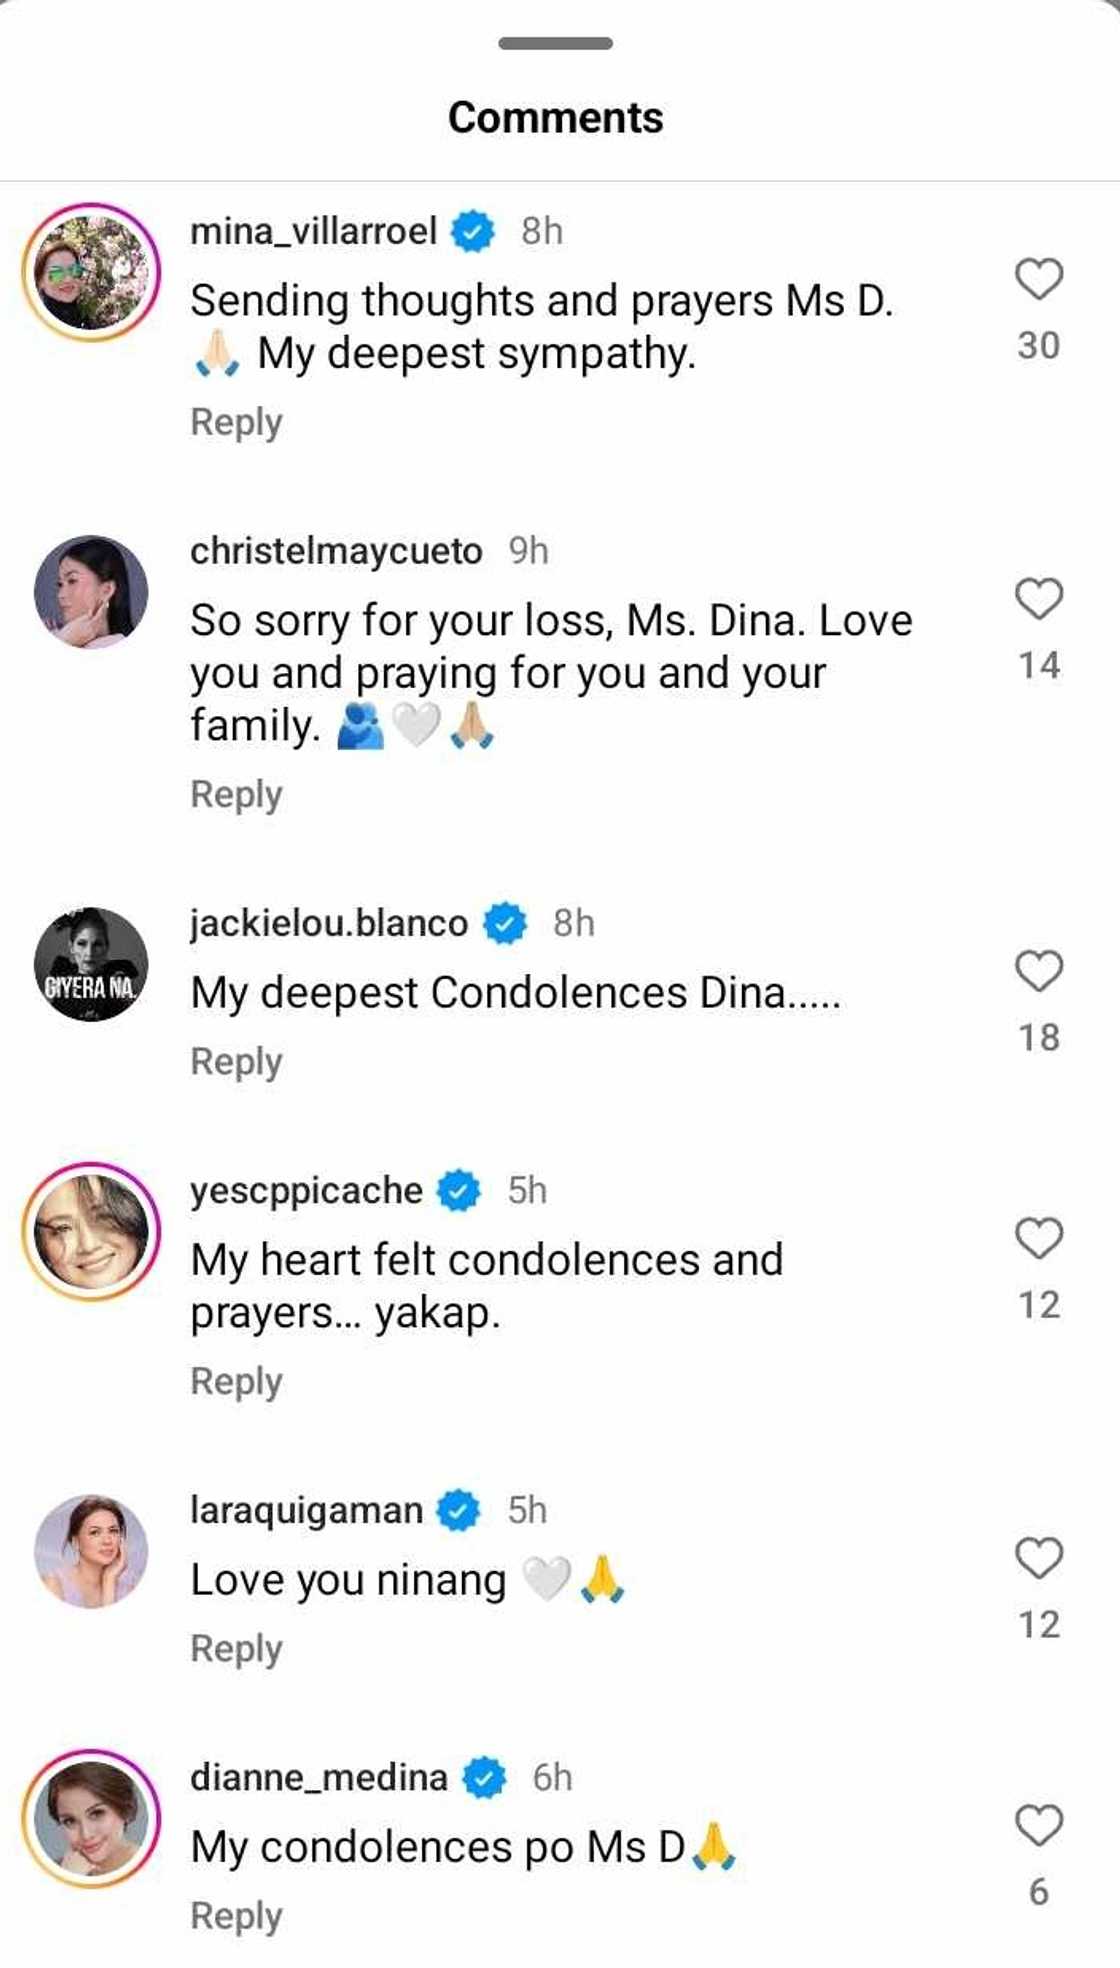Visit the dianne_medina username profile
The width and height of the screenshot is (1120, 1968).
coord(318,1777)
